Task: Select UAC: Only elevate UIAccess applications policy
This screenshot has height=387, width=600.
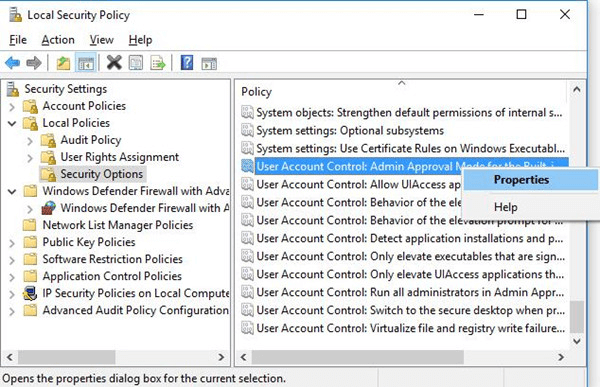Action: point(410,274)
